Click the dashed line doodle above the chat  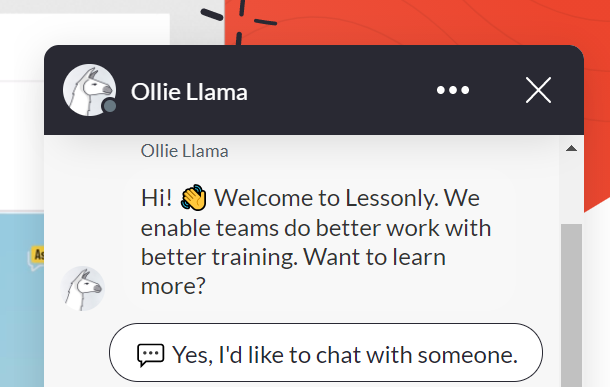(239, 21)
